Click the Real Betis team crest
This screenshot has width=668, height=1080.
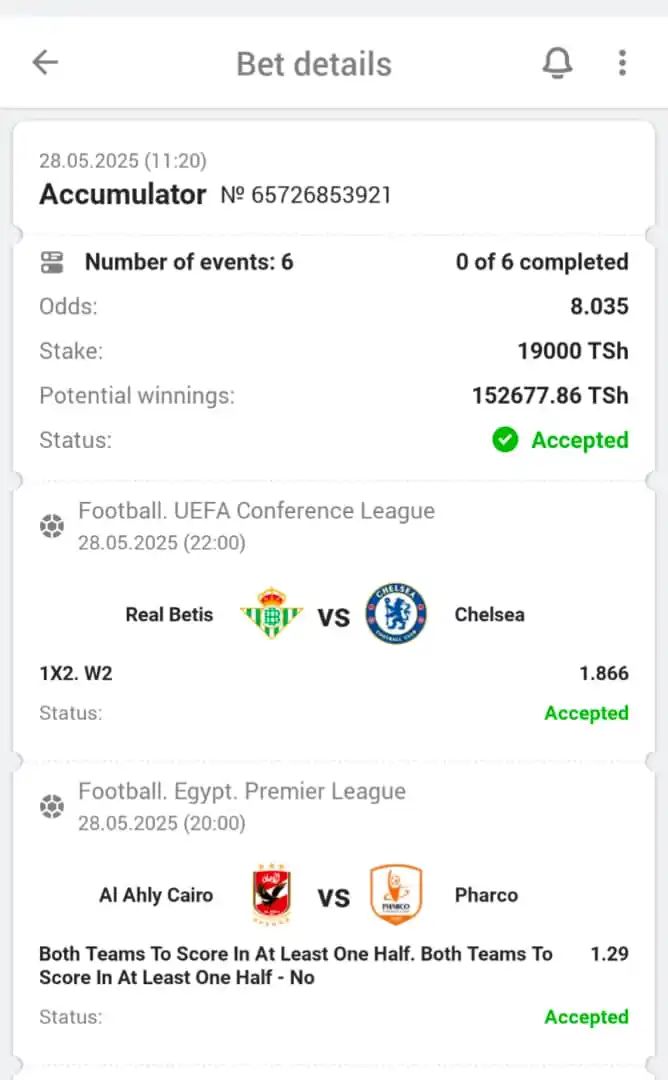(271, 613)
